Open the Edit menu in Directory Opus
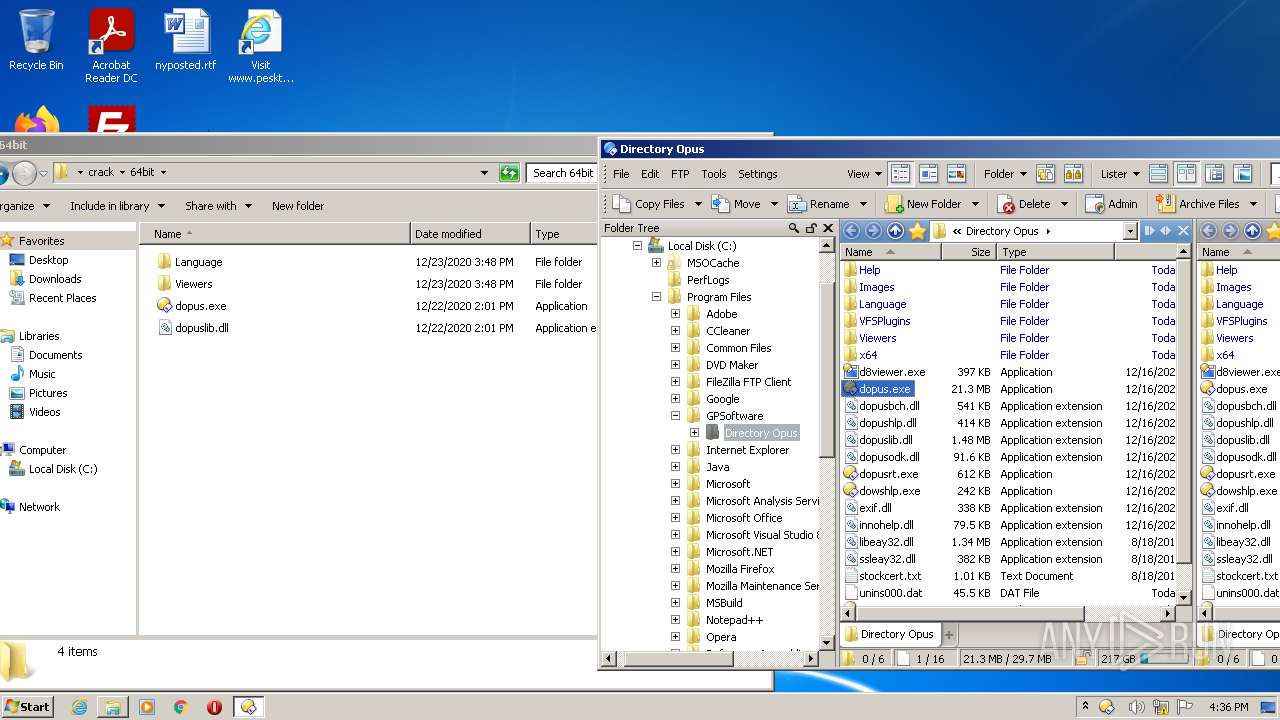 [650, 174]
